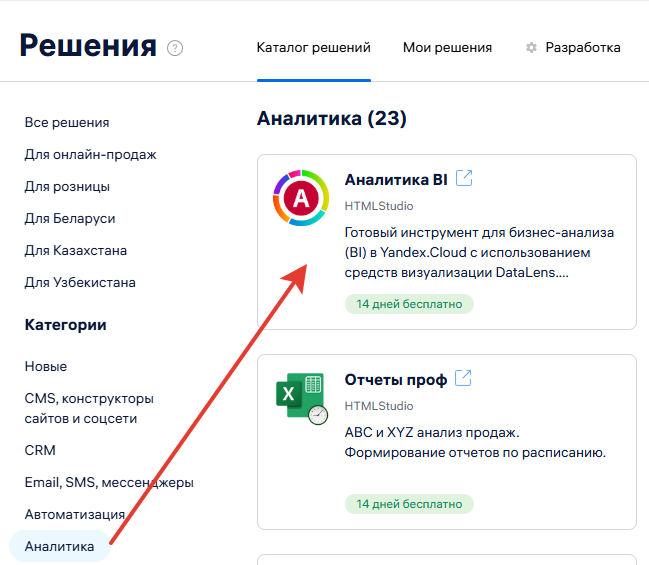Open Для Беларуси solutions
This screenshot has height=565, width=649.
[x=70, y=218]
